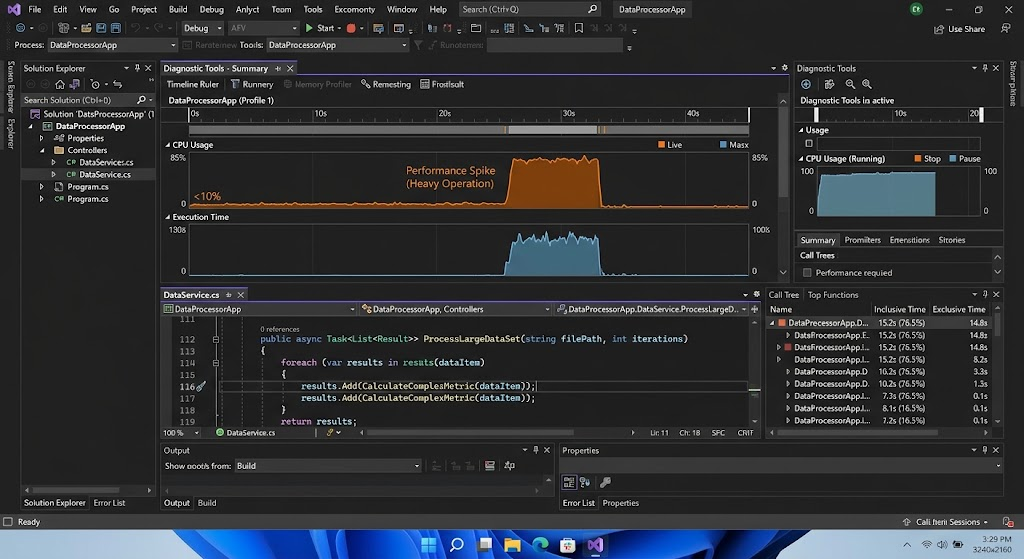The width and height of the screenshot is (1024, 559).
Task: Switch to the Error List tab under Properties
Action: 579,503
